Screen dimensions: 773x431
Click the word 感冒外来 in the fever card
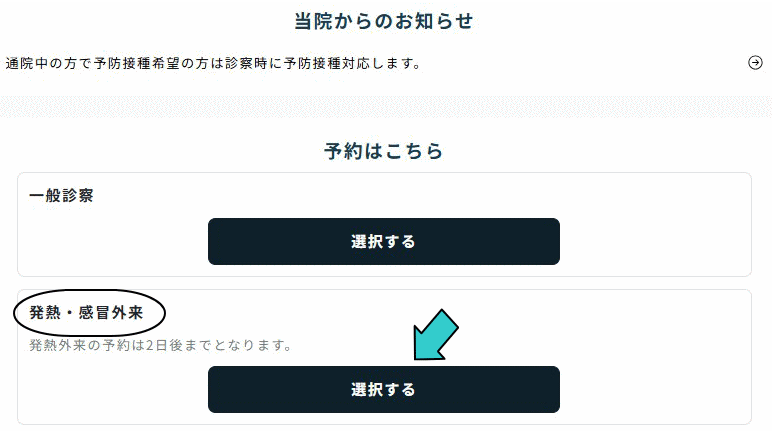coord(110,313)
